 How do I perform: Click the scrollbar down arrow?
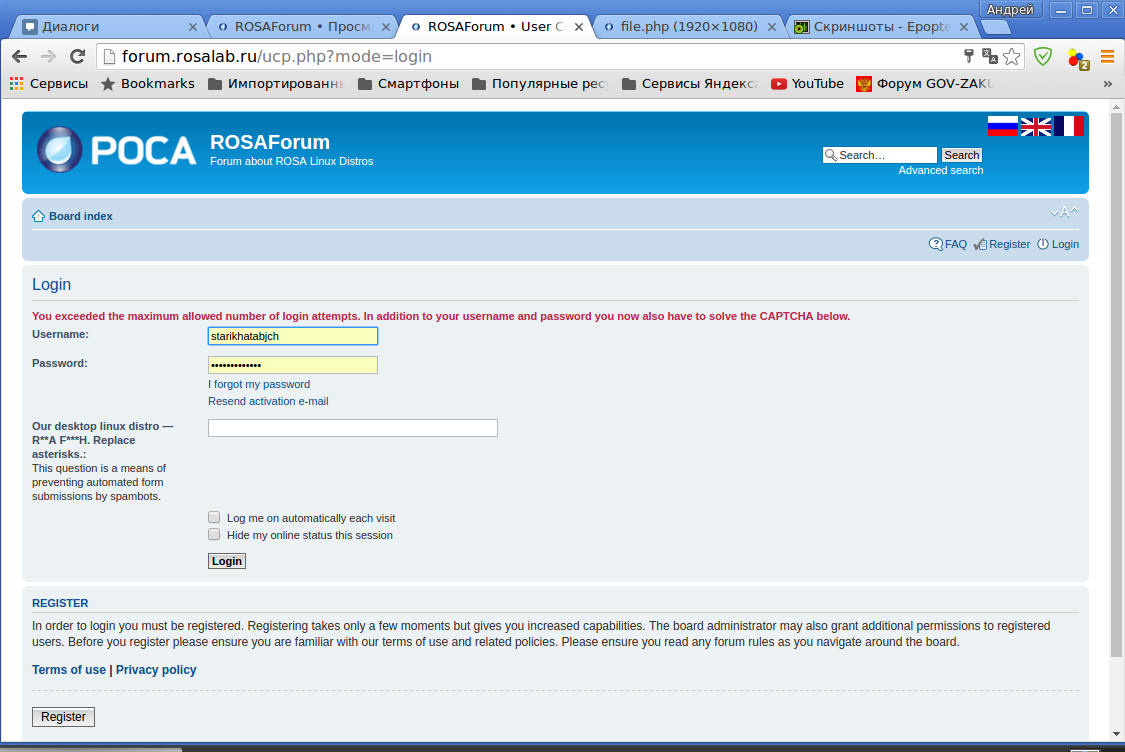1116,733
